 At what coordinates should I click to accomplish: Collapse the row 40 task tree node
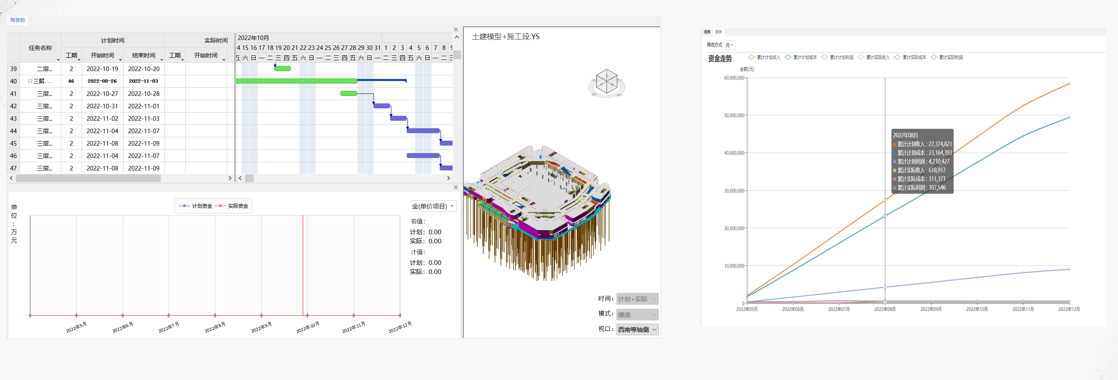pyautogui.click(x=29, y=82)
